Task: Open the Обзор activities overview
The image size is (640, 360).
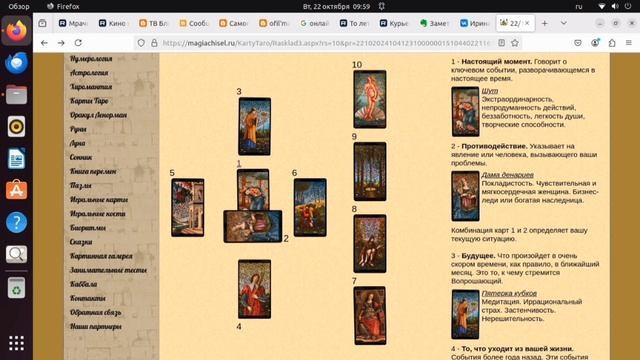Action: click(19, 6)
